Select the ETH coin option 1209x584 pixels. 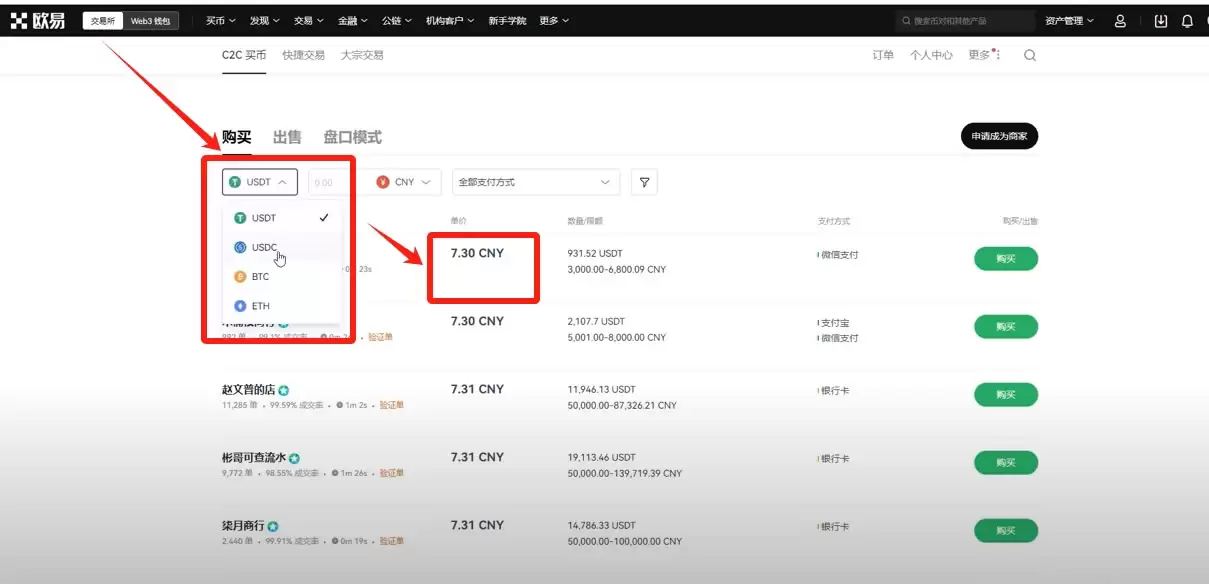click(260, 305)
